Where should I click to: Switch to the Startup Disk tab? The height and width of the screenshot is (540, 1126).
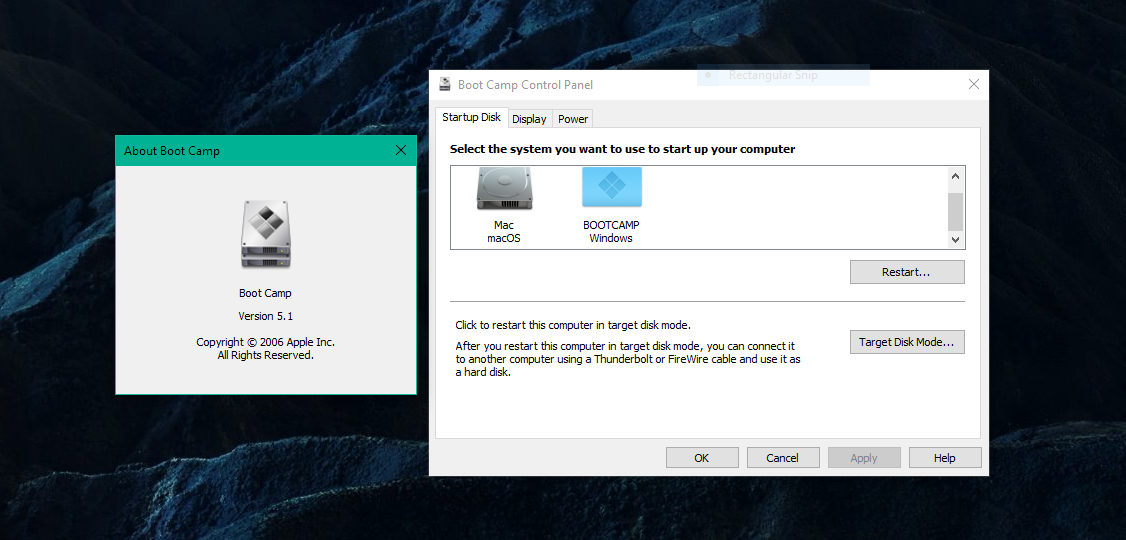pyautogui.click(x=471, y=118)
